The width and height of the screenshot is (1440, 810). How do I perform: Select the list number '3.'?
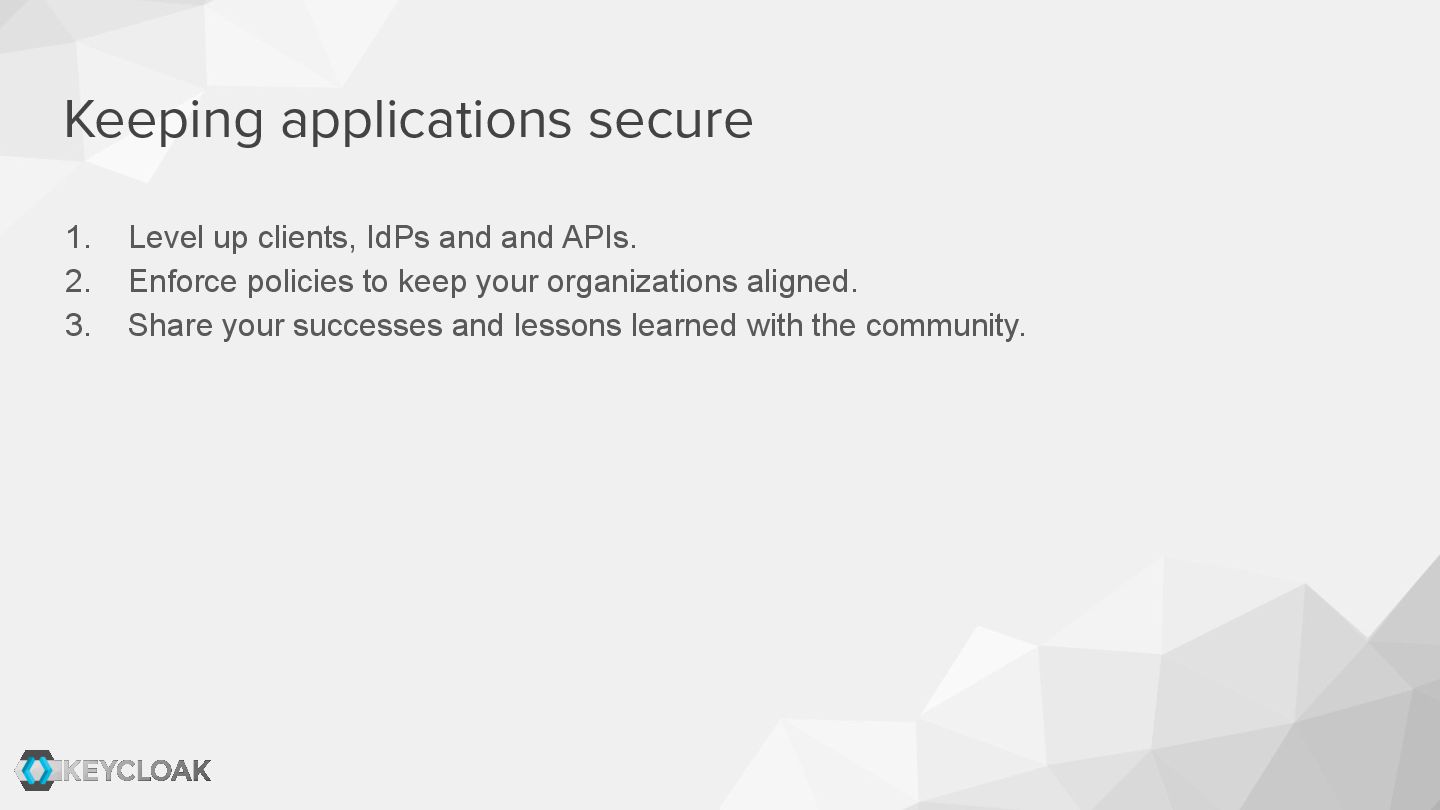78,326
